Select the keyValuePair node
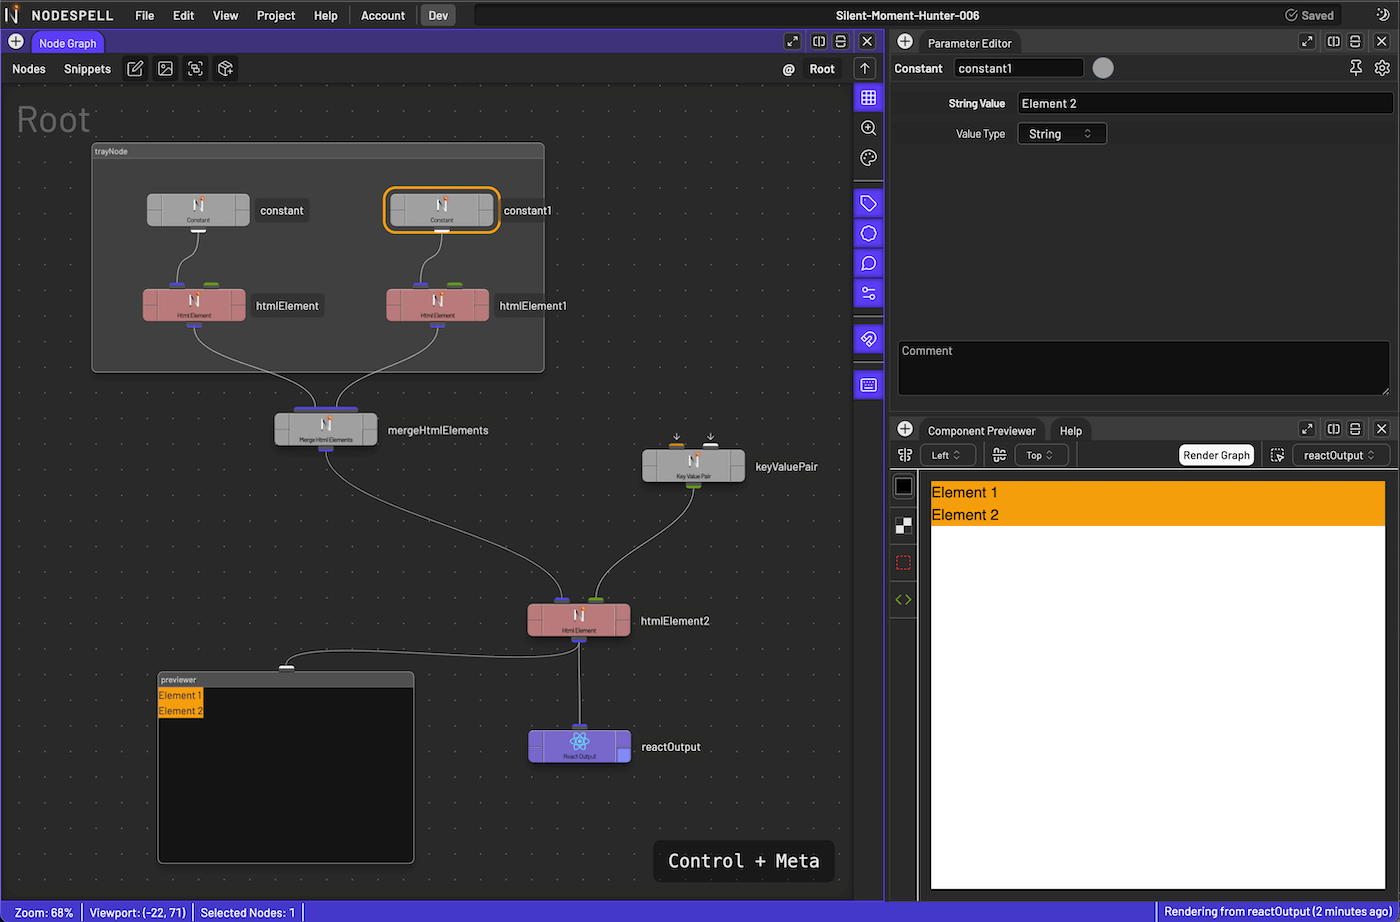This screenshot has width=1400, height=922. tap(693, 465)
